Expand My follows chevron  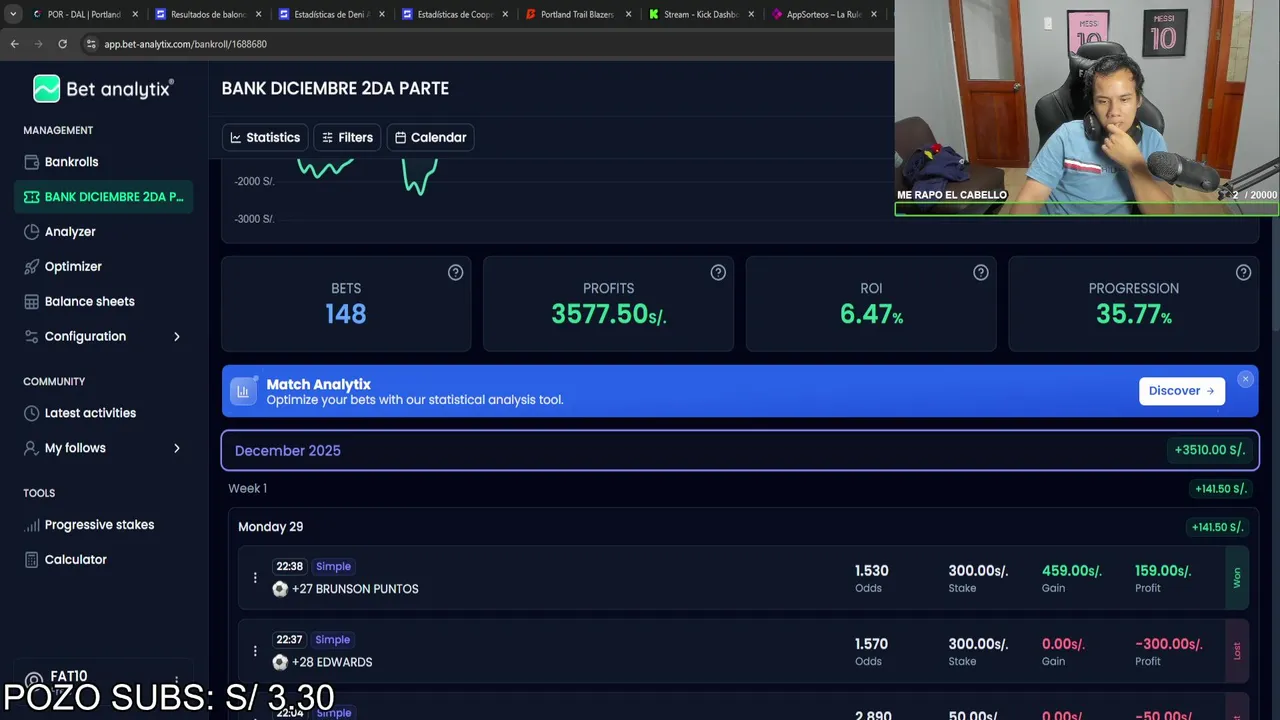tap(177, 448)
